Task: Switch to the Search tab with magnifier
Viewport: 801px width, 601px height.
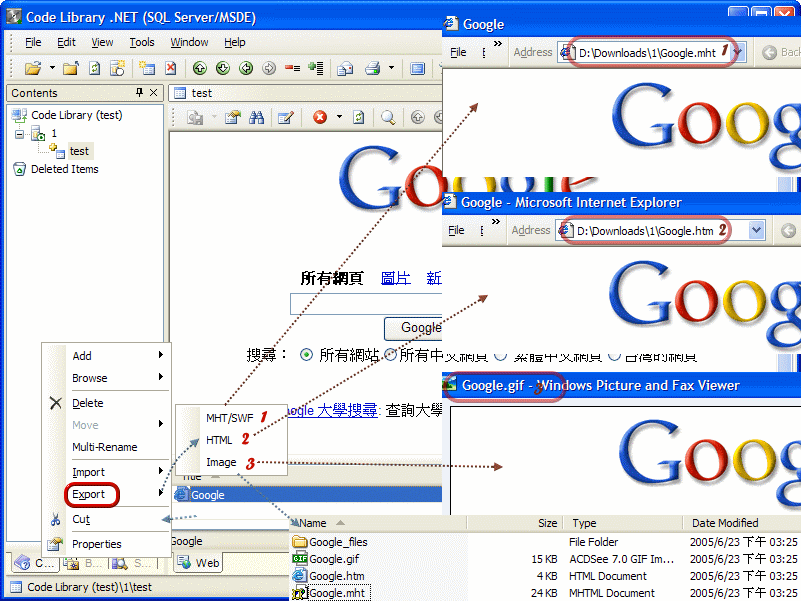Action: [x=132, y=563]
